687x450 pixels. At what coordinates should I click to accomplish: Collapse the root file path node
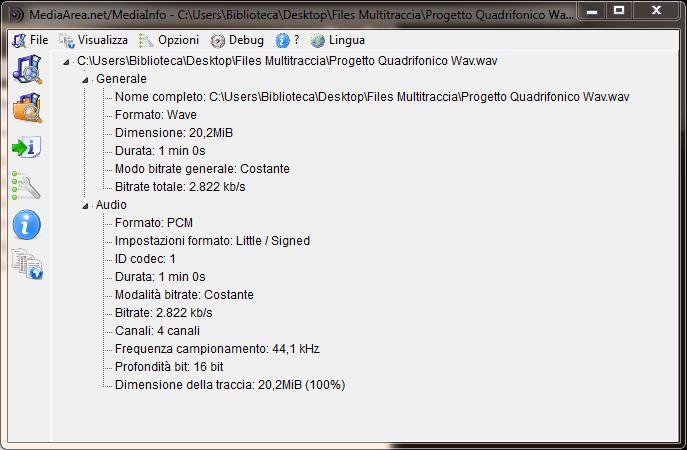point(66,62)
